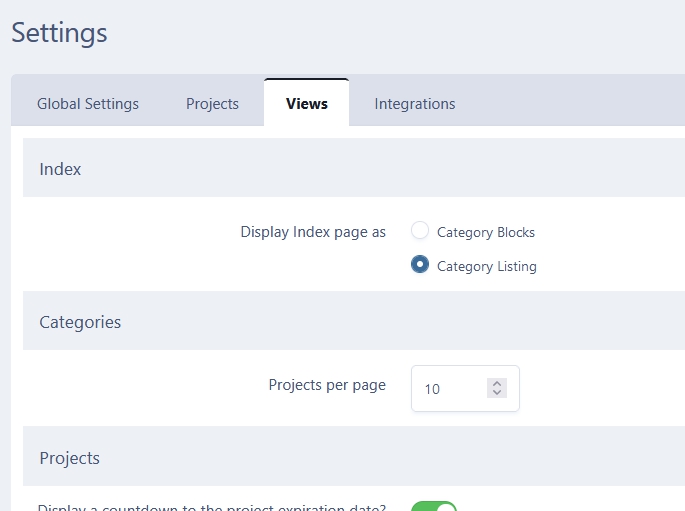Increase Projects per page with up arrow
Screen dimensions: 685x511
(x=497, y=384)
